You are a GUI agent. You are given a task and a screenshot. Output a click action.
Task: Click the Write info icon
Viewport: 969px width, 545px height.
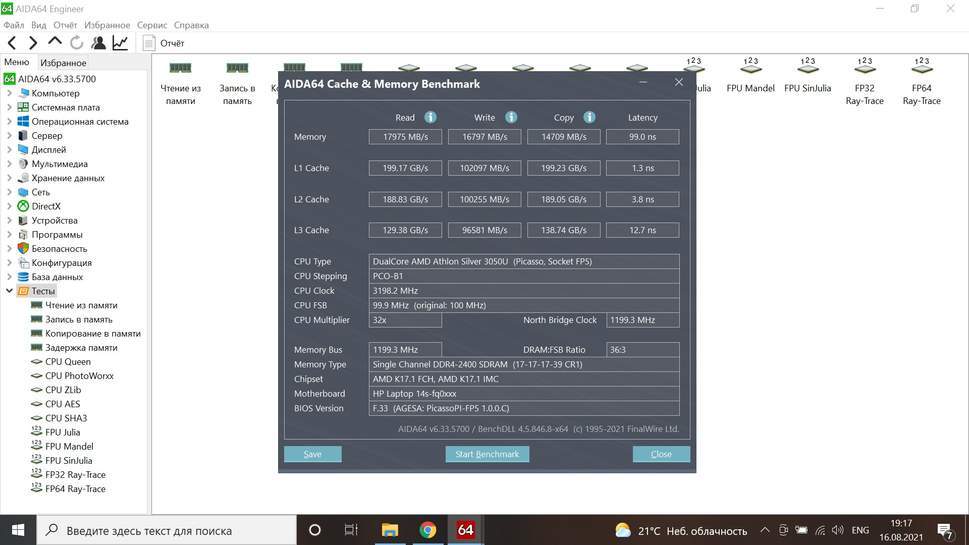coord(510,117)
